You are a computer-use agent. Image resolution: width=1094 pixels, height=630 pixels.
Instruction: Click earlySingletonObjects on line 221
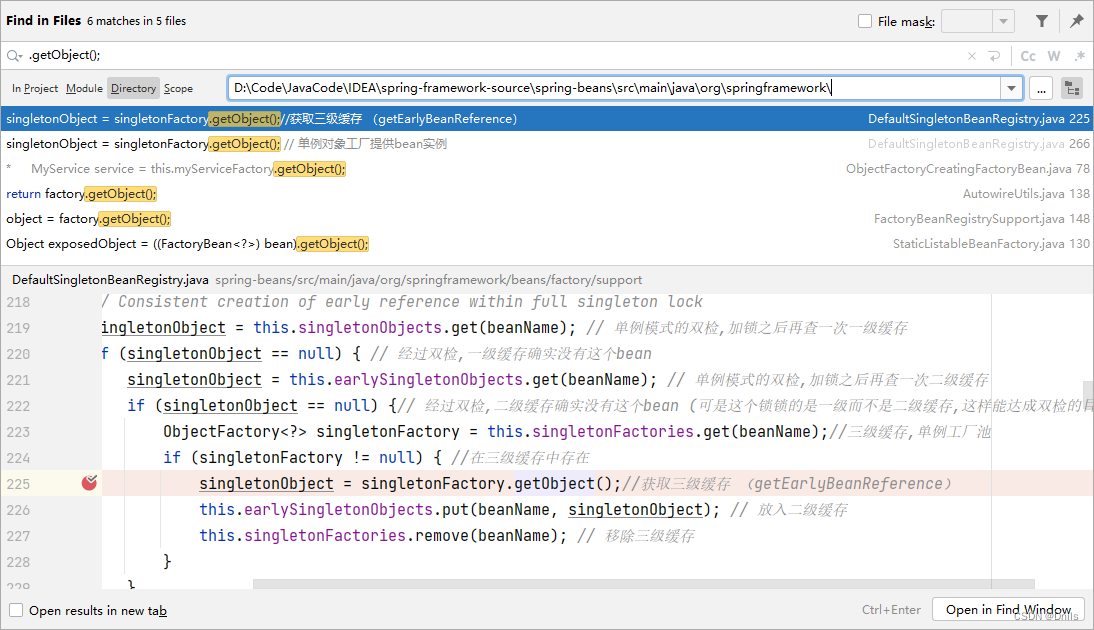pos(428,380)
